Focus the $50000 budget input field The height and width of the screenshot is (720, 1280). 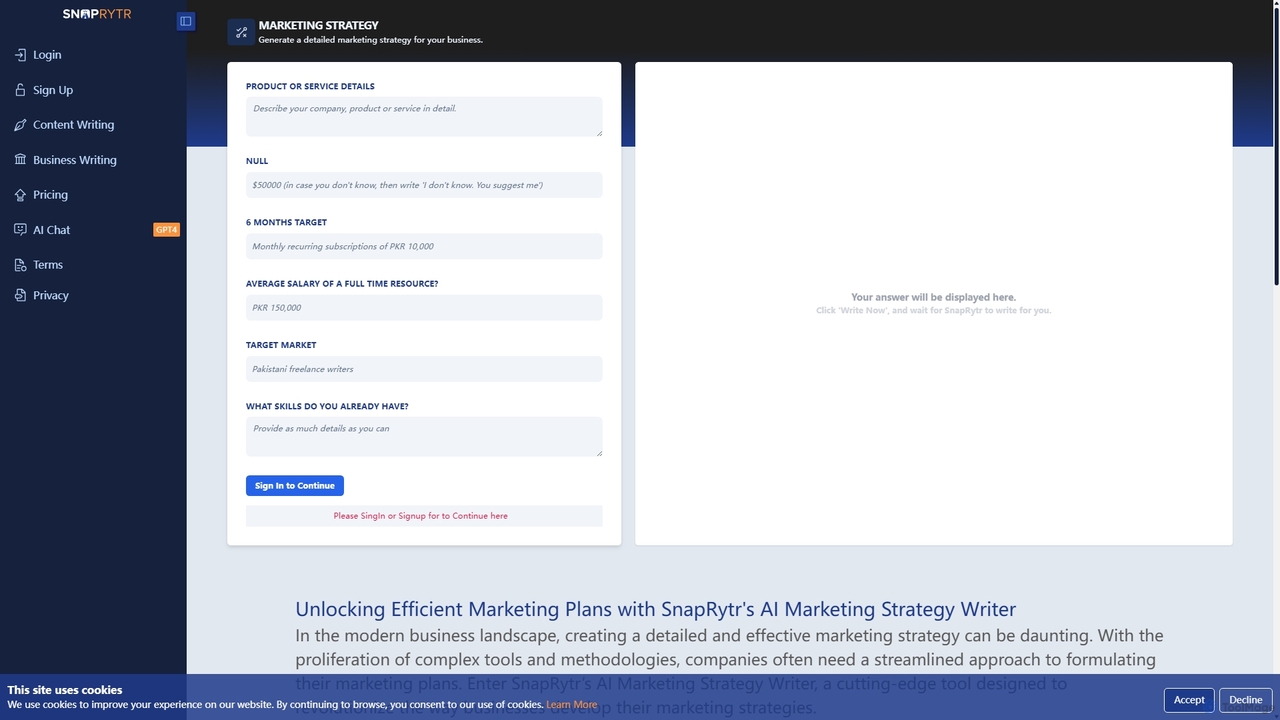[x=424, y=185]
